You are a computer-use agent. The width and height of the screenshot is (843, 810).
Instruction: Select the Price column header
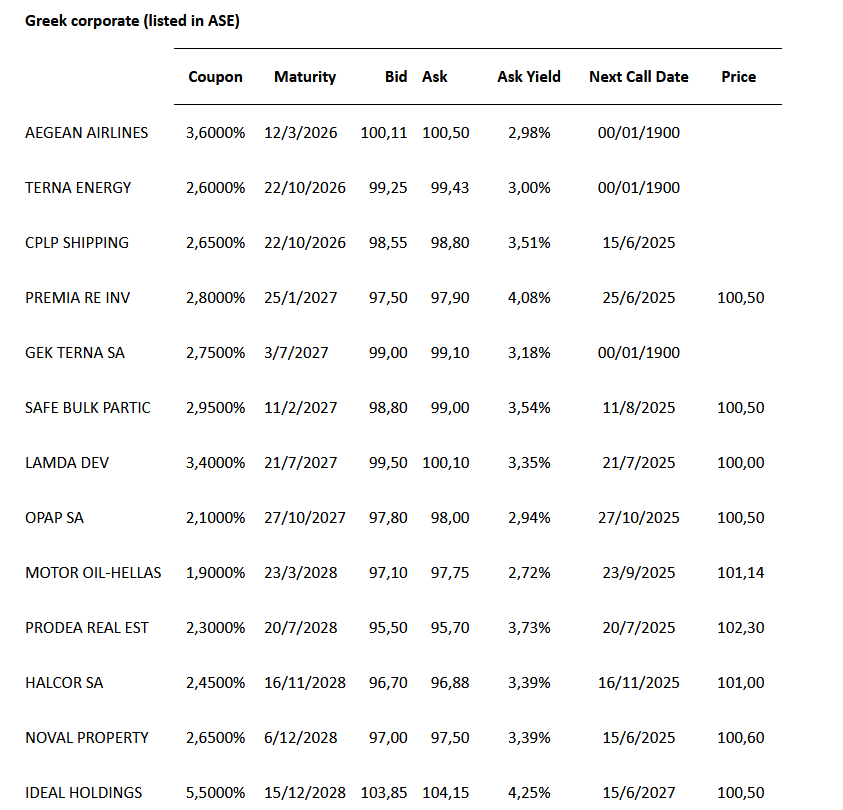[738, 77]
